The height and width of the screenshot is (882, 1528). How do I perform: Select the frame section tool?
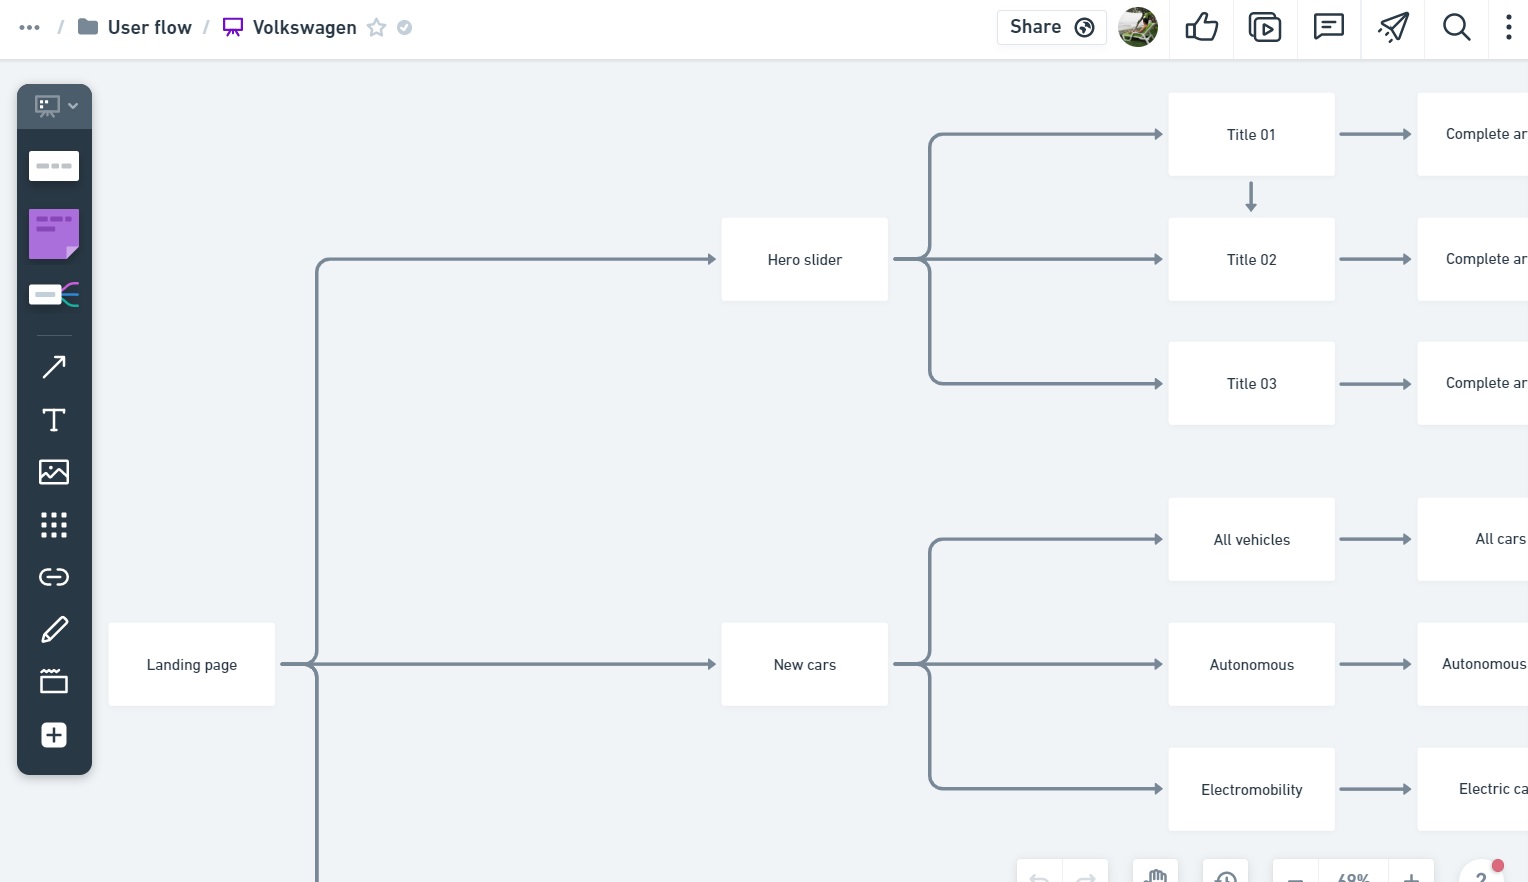coord(54,682)
